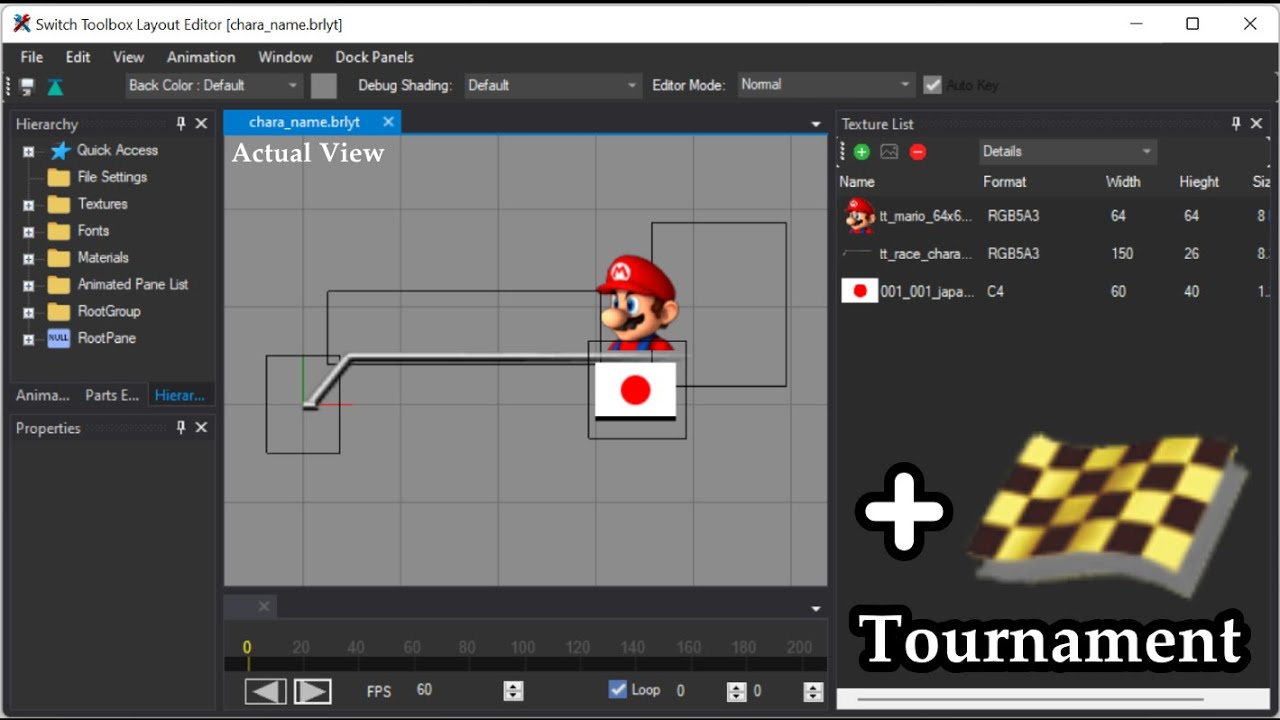Open the Window menu
Screen dimensions: 1280x720
point(285,57)
